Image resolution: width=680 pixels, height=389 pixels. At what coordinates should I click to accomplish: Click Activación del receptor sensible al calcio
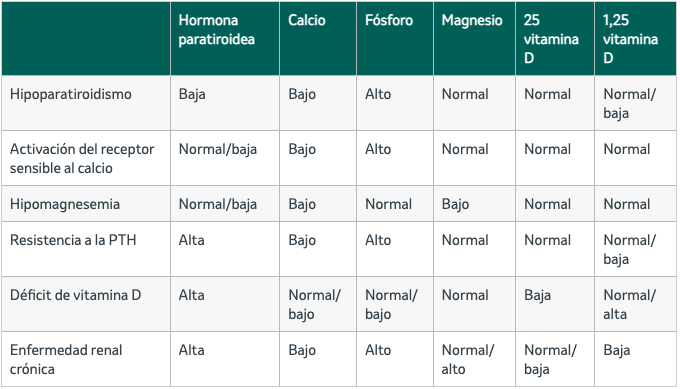(82, 158)
